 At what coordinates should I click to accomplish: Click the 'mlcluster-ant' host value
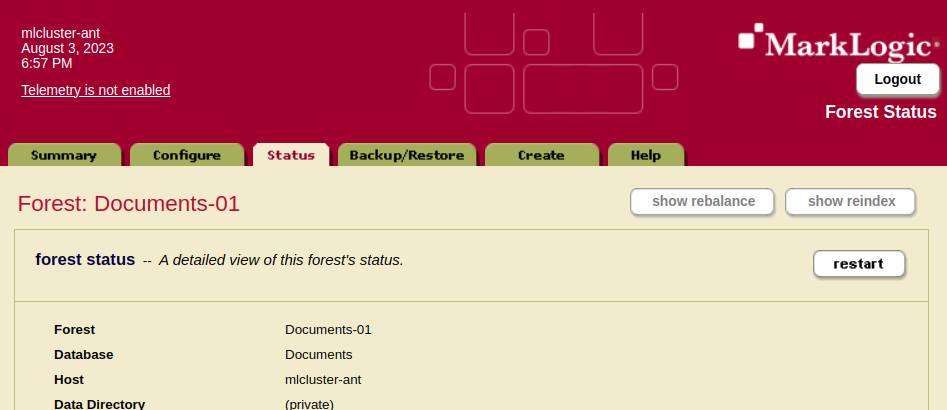323,379
